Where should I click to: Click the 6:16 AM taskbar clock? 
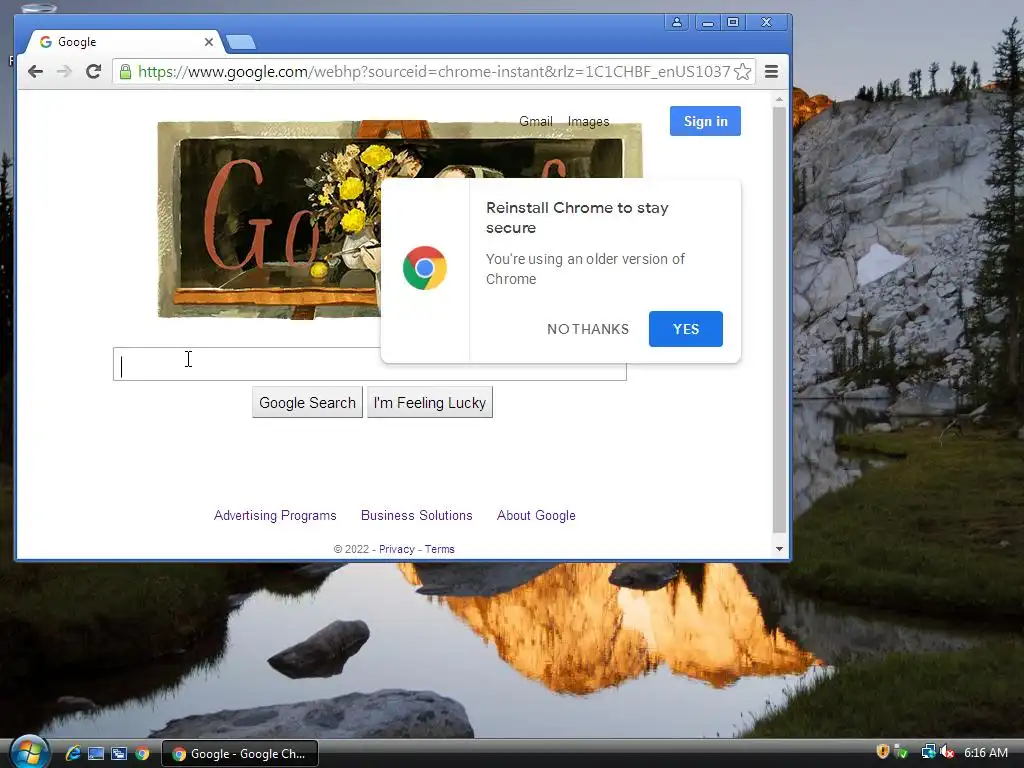tap(985, 752)
